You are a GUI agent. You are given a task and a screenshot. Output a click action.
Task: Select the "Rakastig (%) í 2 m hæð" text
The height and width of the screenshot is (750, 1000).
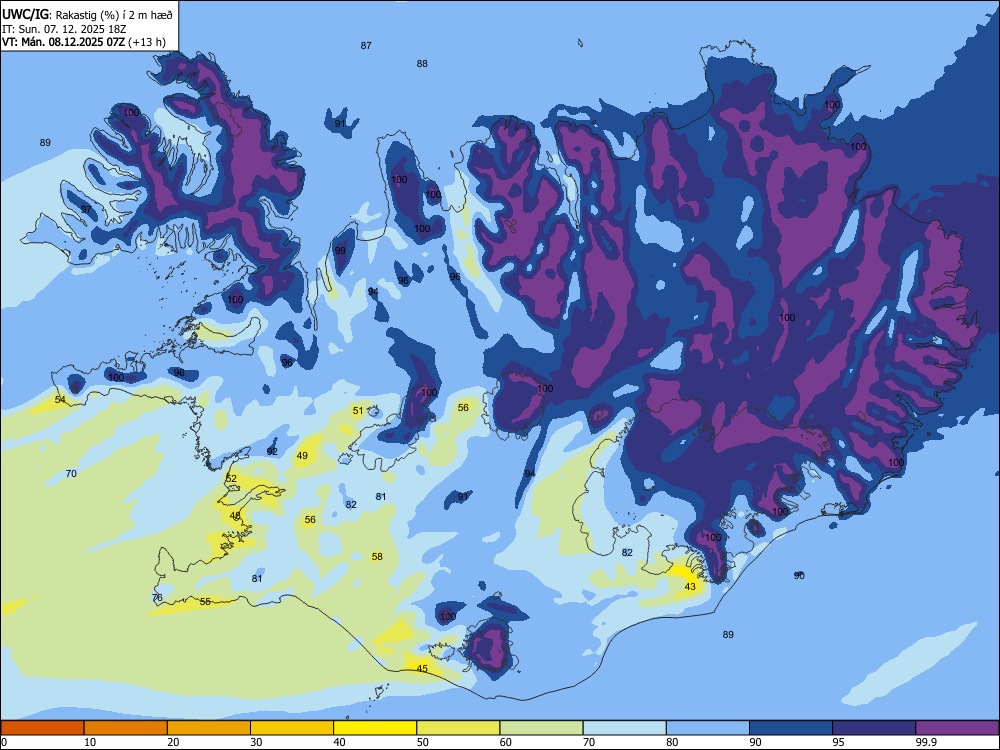click(114, 15)
